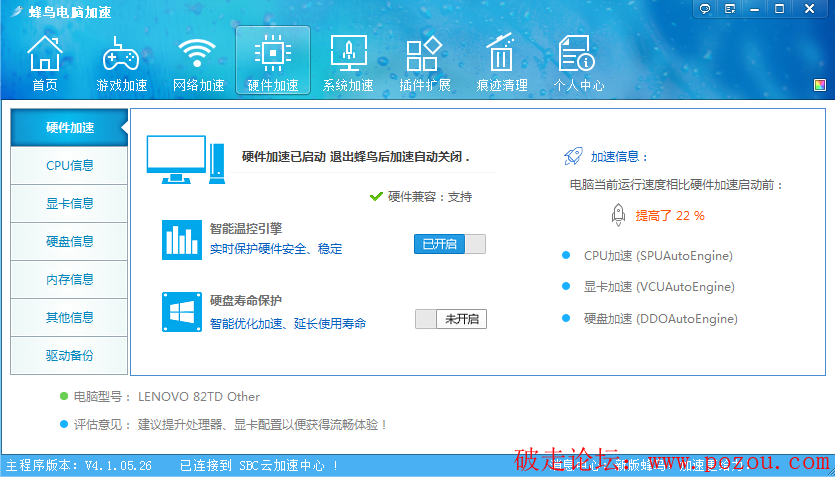The image size is (835, 477).
Task: Click 硬盘加速 (DDOAutoEngine) entry
Action: [661, 318]
